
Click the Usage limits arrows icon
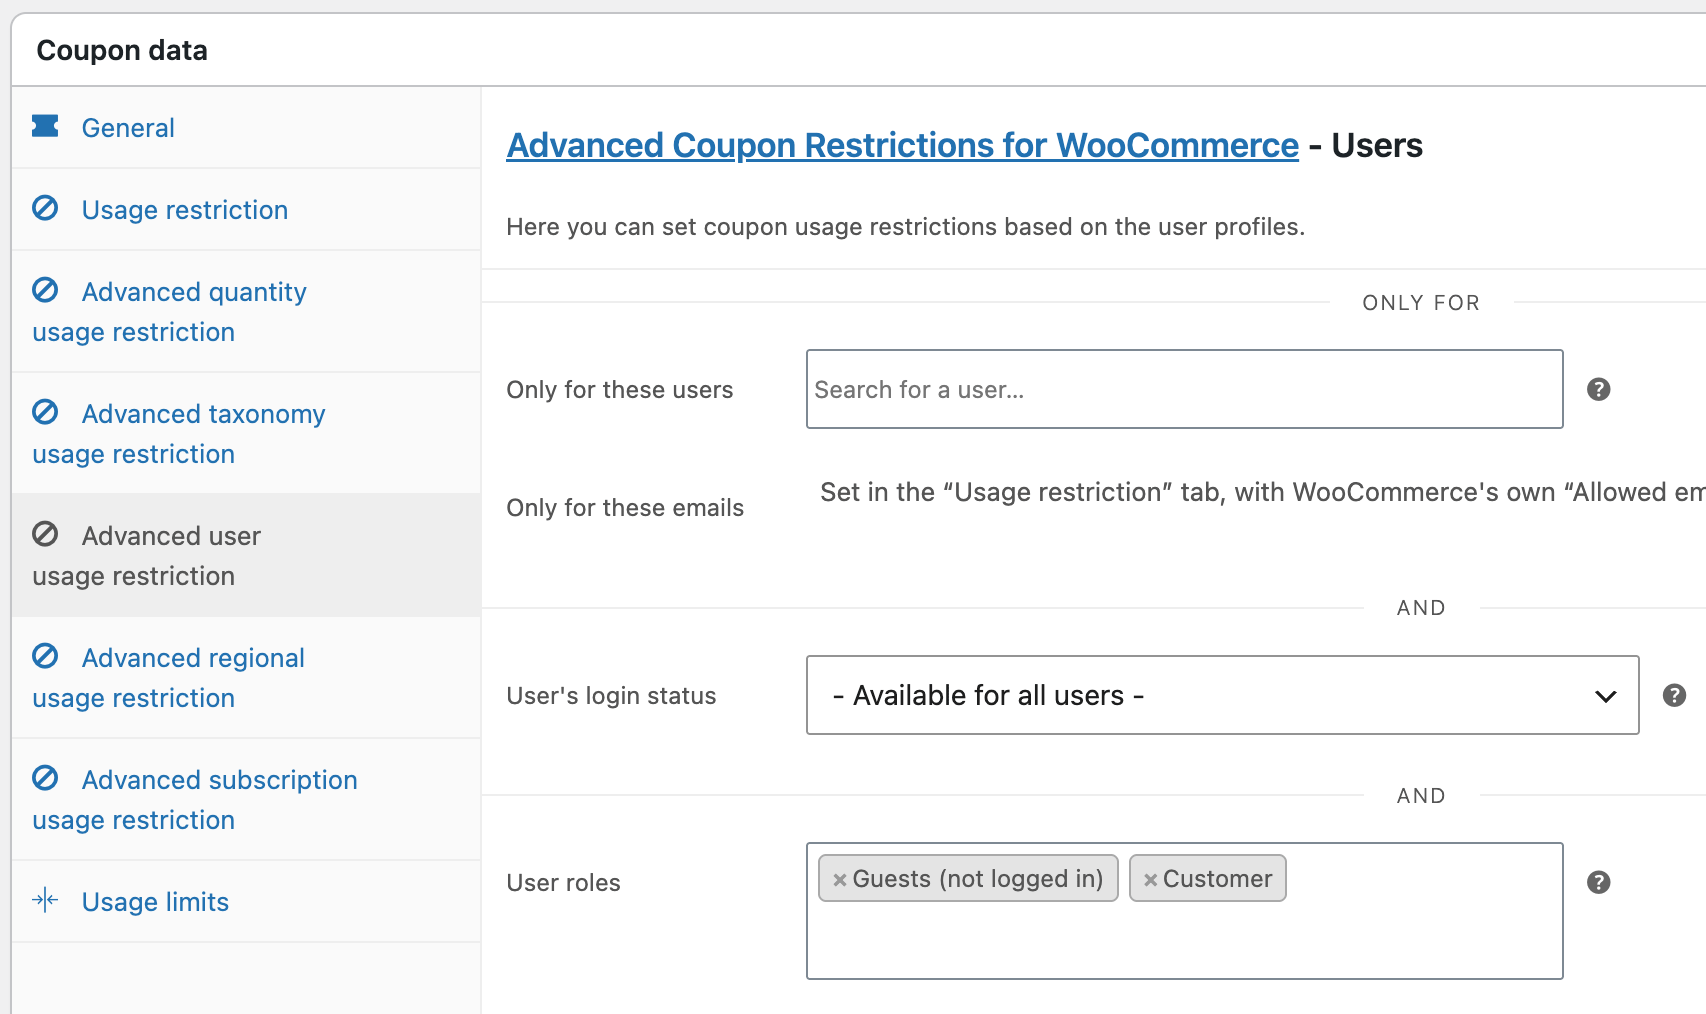(45, 900)
